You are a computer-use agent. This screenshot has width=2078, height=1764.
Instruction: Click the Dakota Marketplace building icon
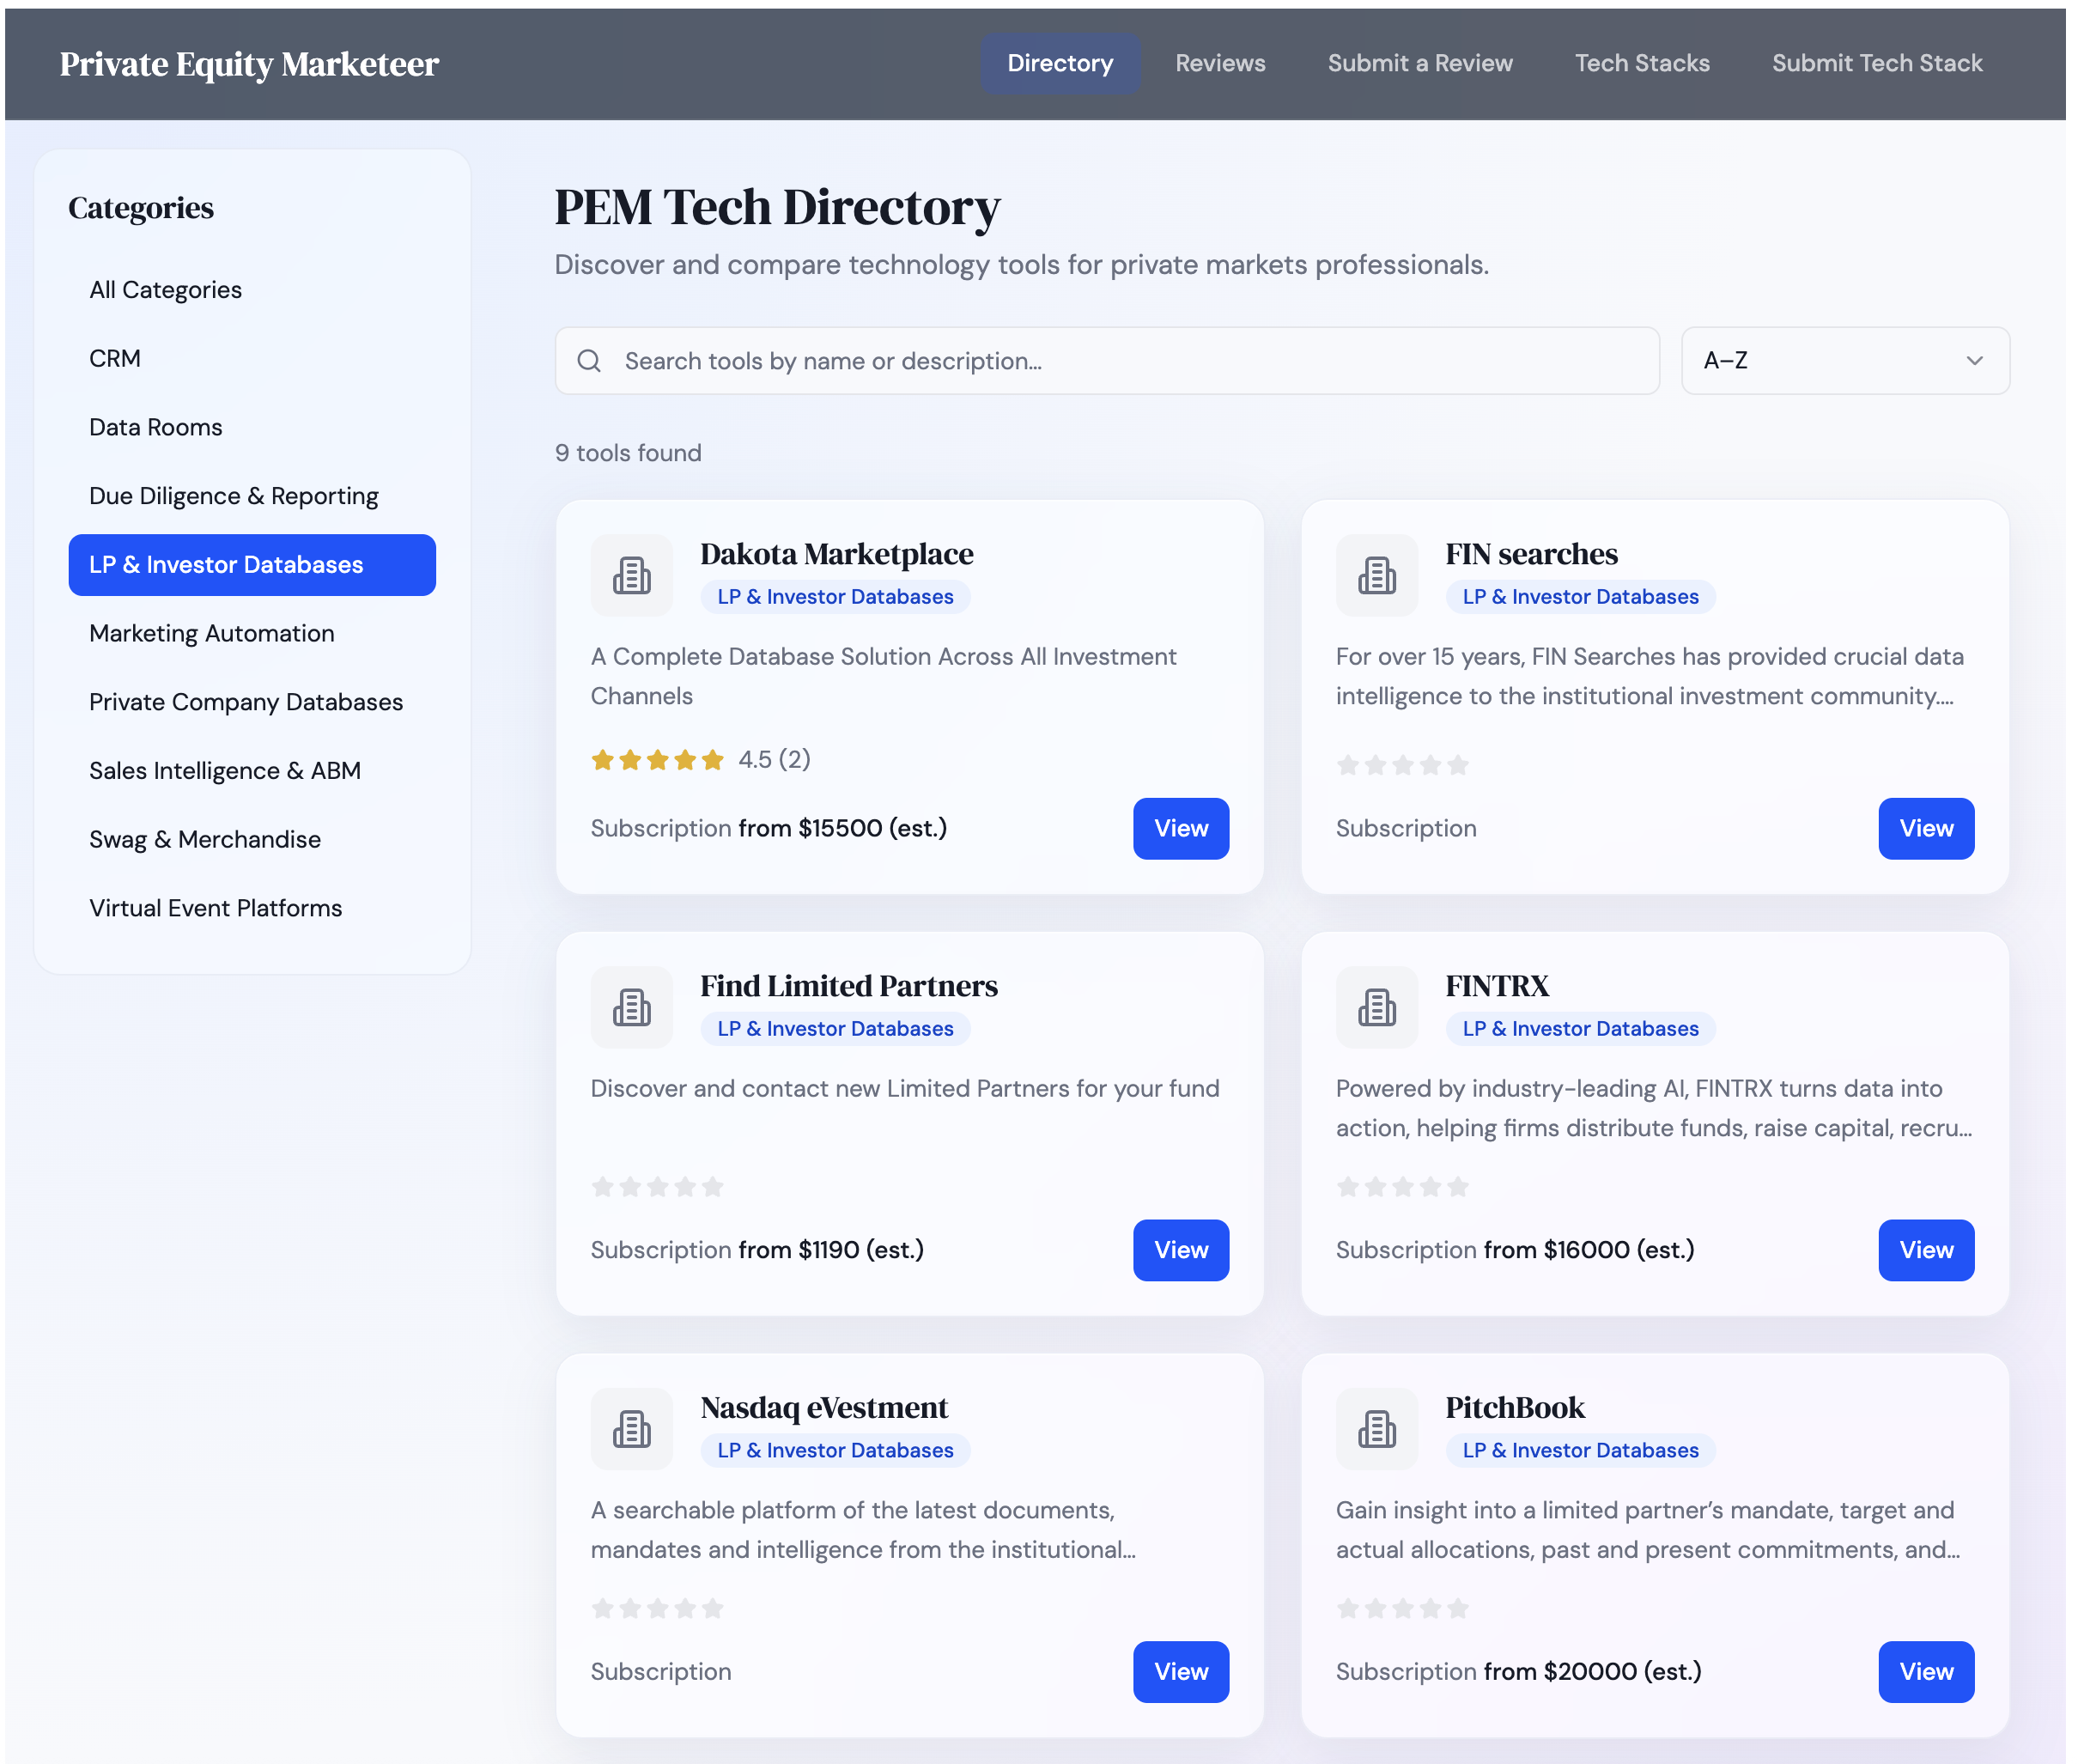click(x=631, y=575)
